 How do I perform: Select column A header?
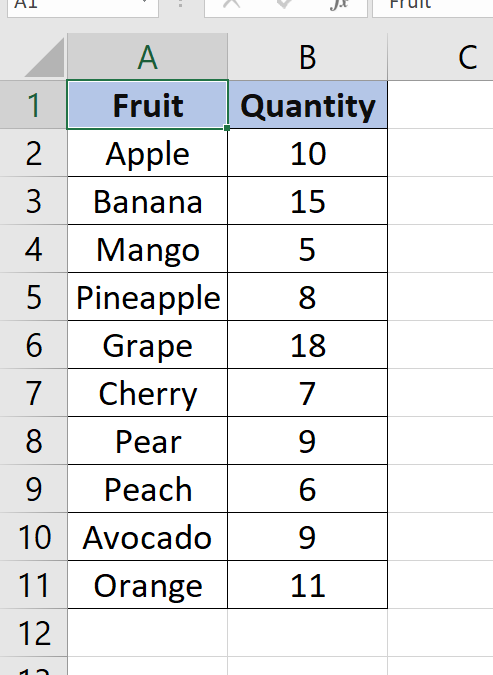(x=147, y=57)
